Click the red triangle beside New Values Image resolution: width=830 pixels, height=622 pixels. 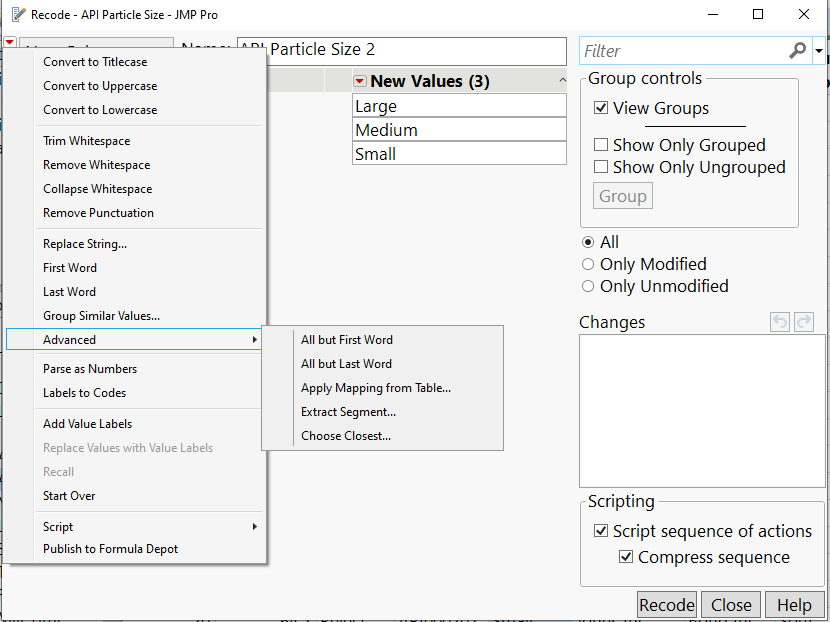point(360,82)
